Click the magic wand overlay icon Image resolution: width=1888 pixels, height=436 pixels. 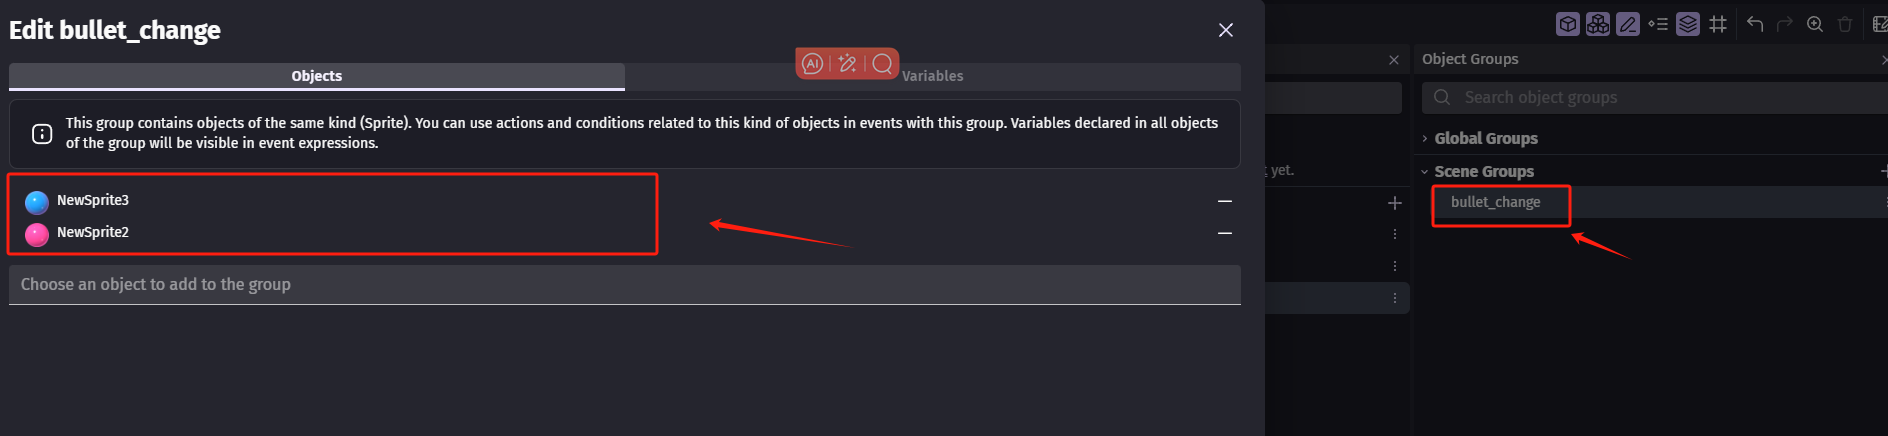point(847,64)
